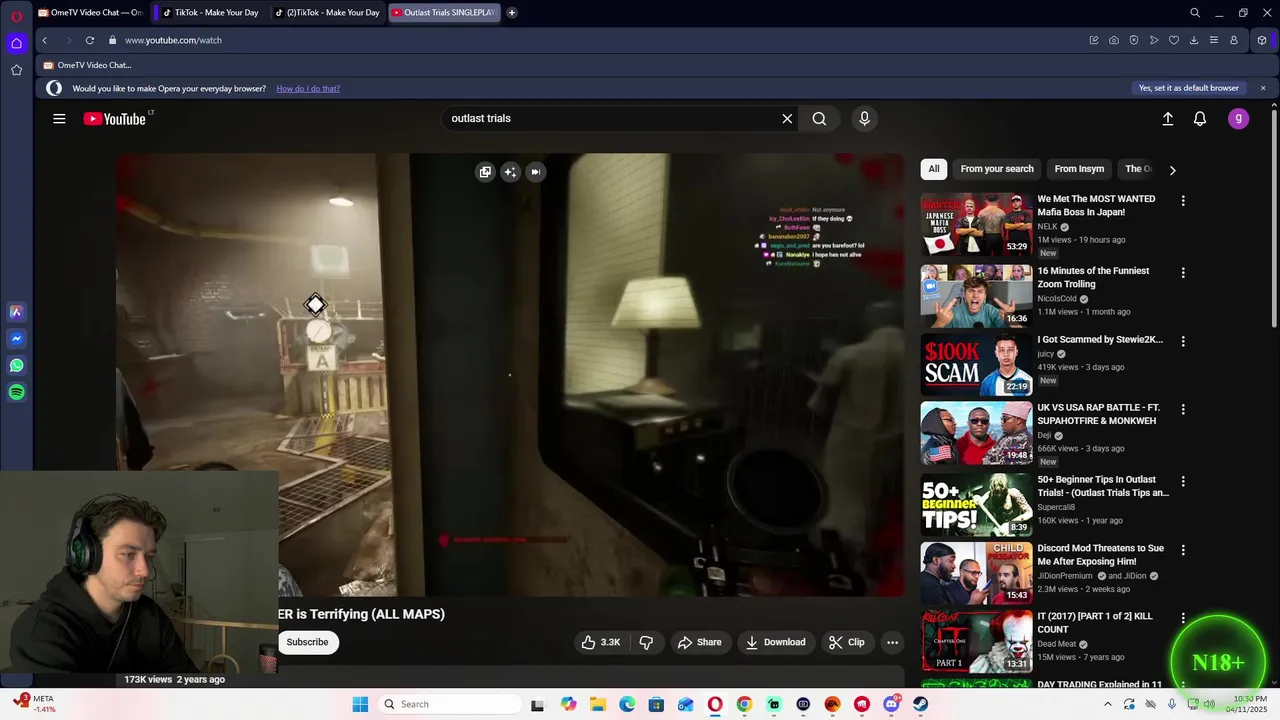Open Opera ad blocker shield icon
1280x720 pixels.
click(1134, 40)
